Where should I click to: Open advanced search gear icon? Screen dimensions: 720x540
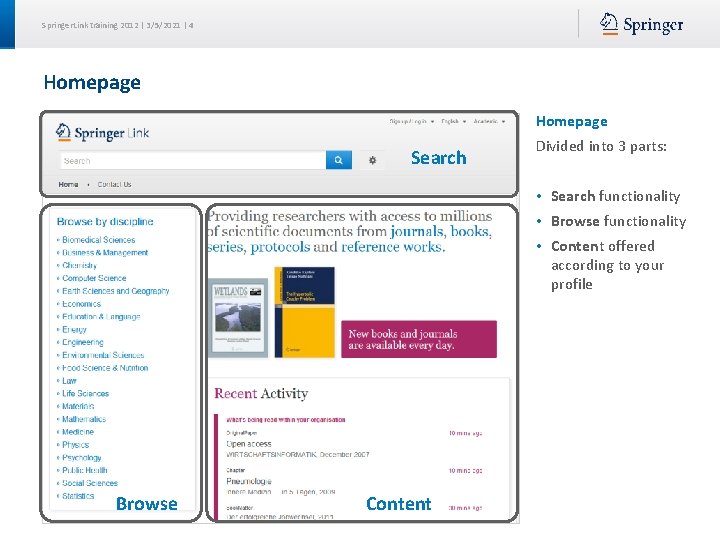(372, 160)
